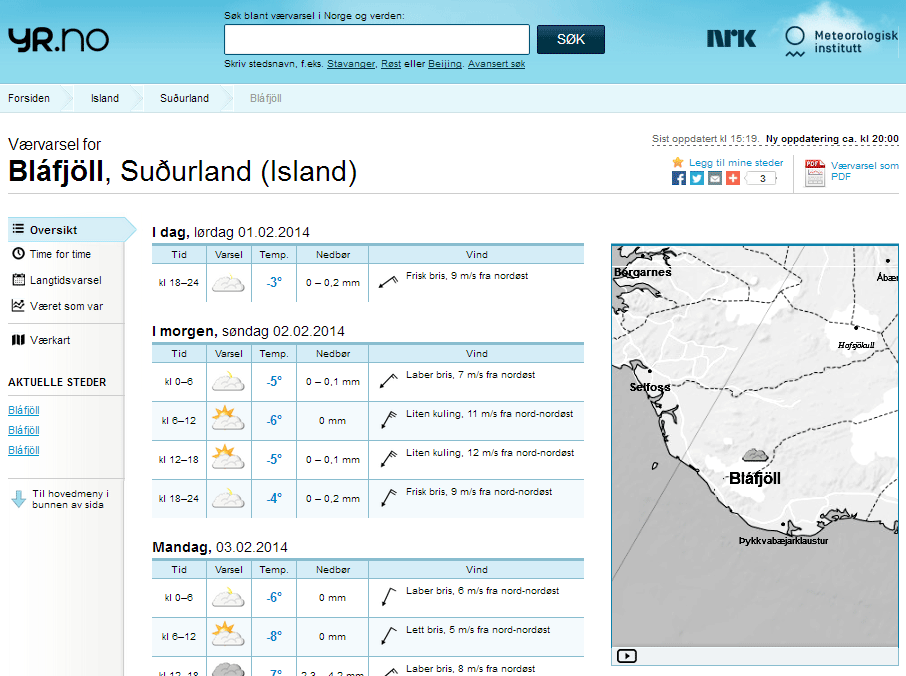Click the Avansert søk link
This screenshot has height=676, width=906.
coord(496,64)
